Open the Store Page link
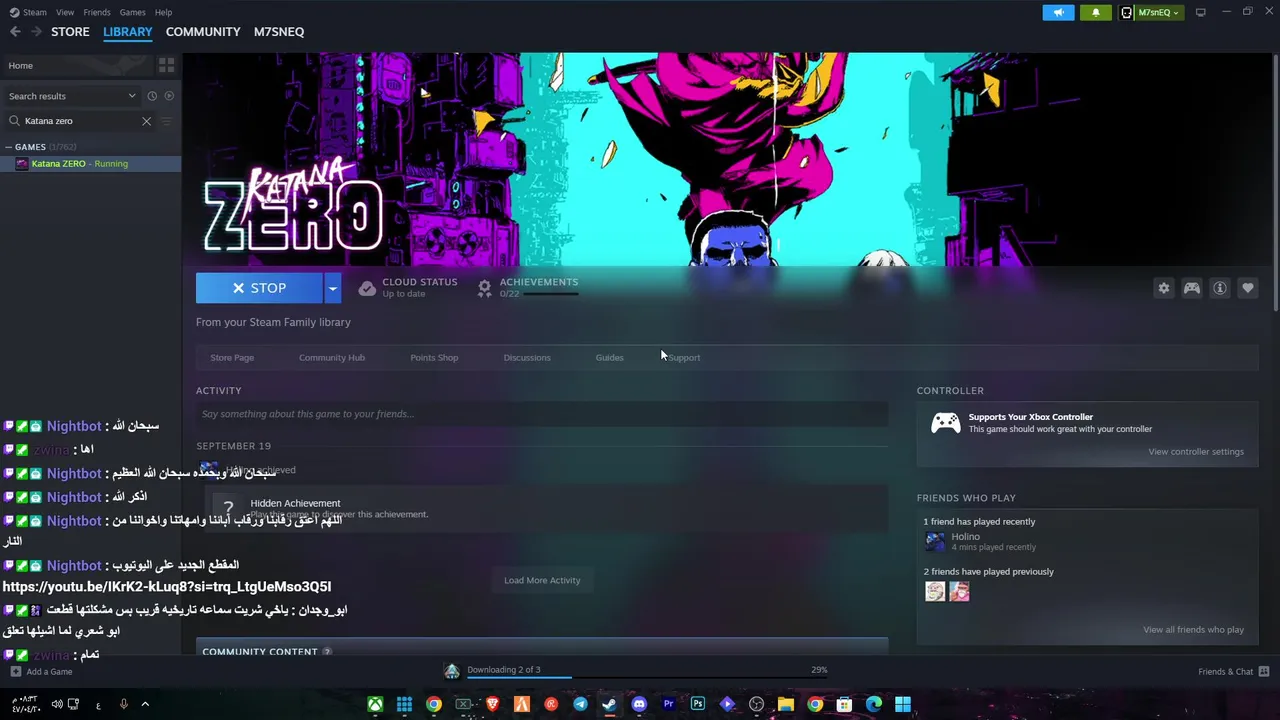Viewport: 1280px width, 720px height. tap(232, 358)
